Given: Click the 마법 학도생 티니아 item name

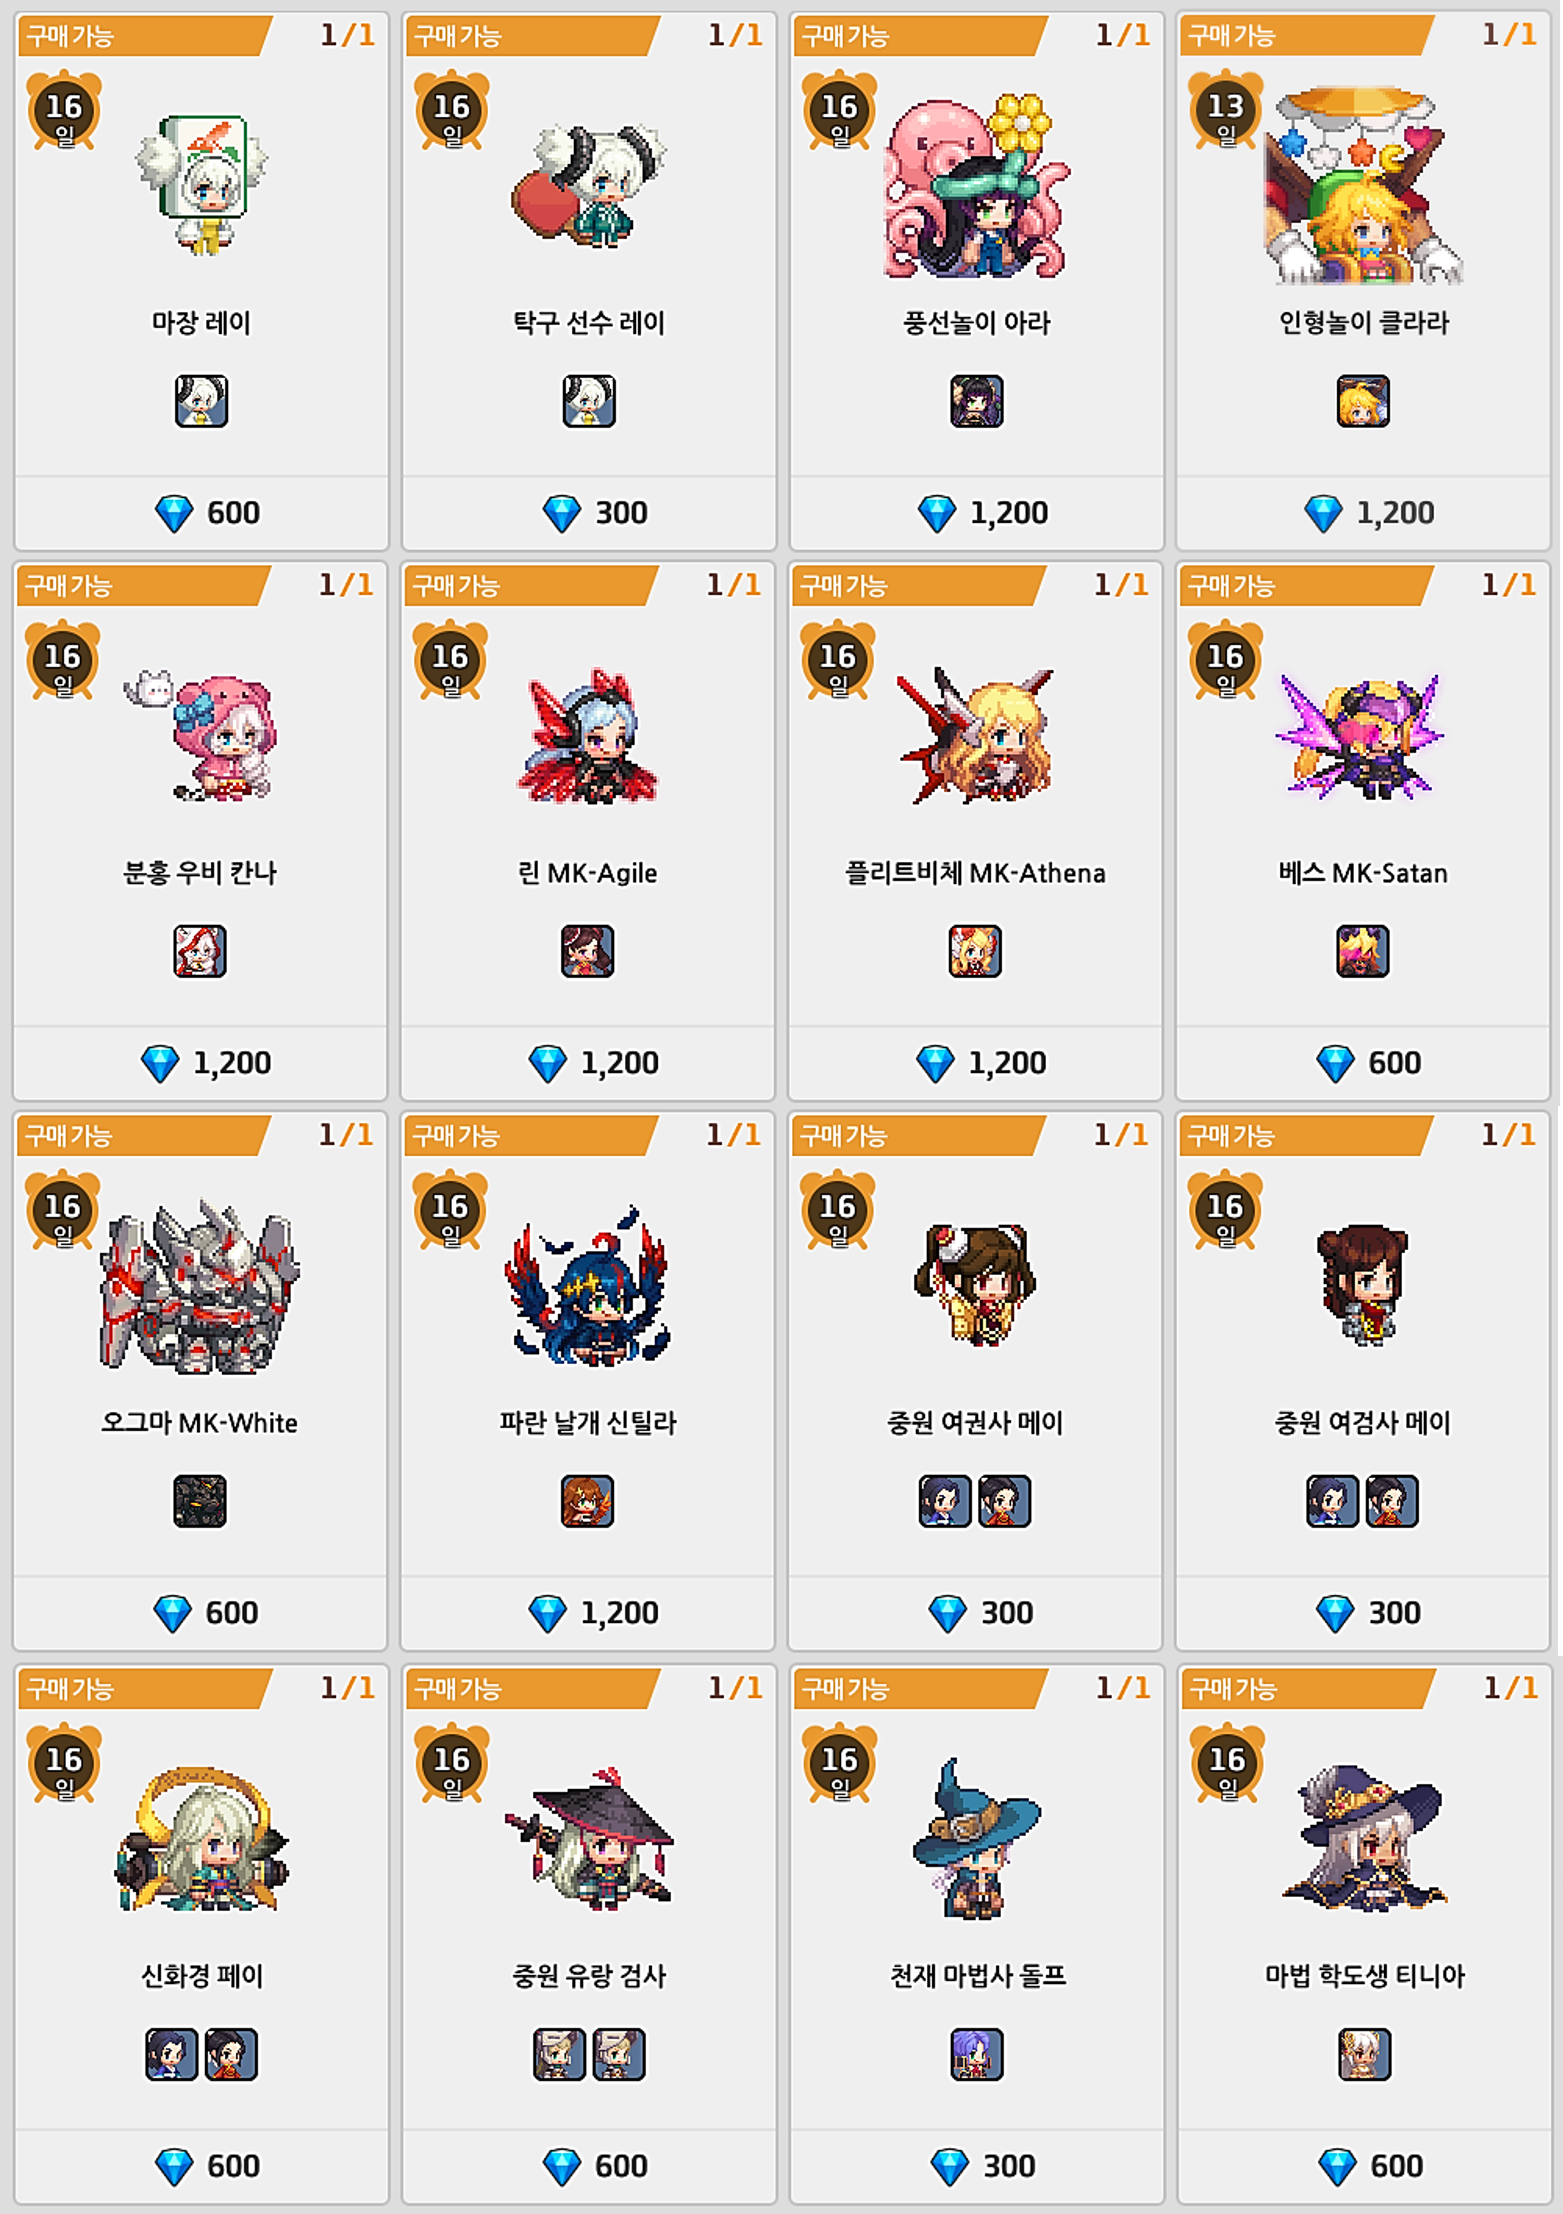Looking at the screenshot, I should 1364,1976.
